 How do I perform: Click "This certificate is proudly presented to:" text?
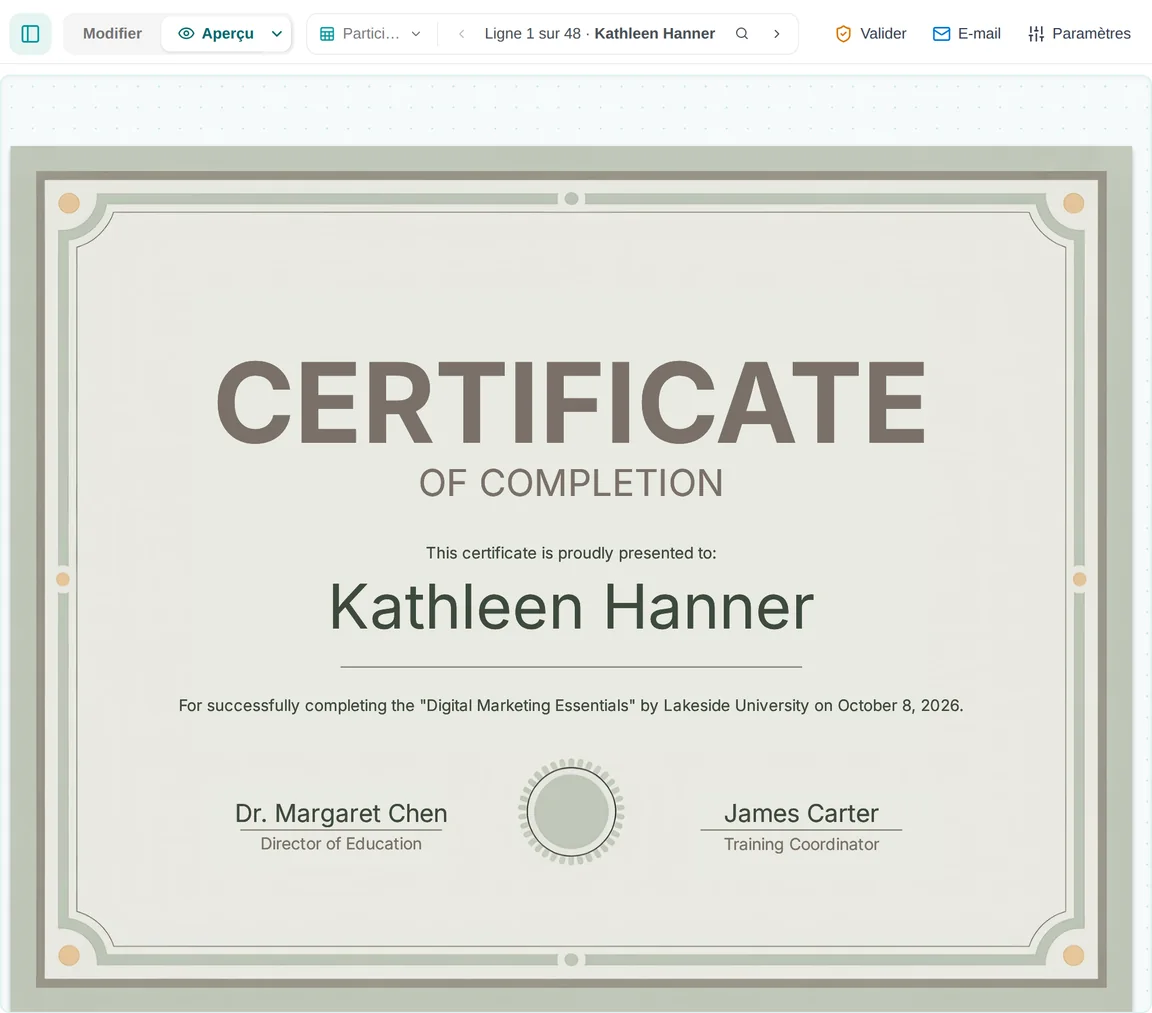(571, 553)
